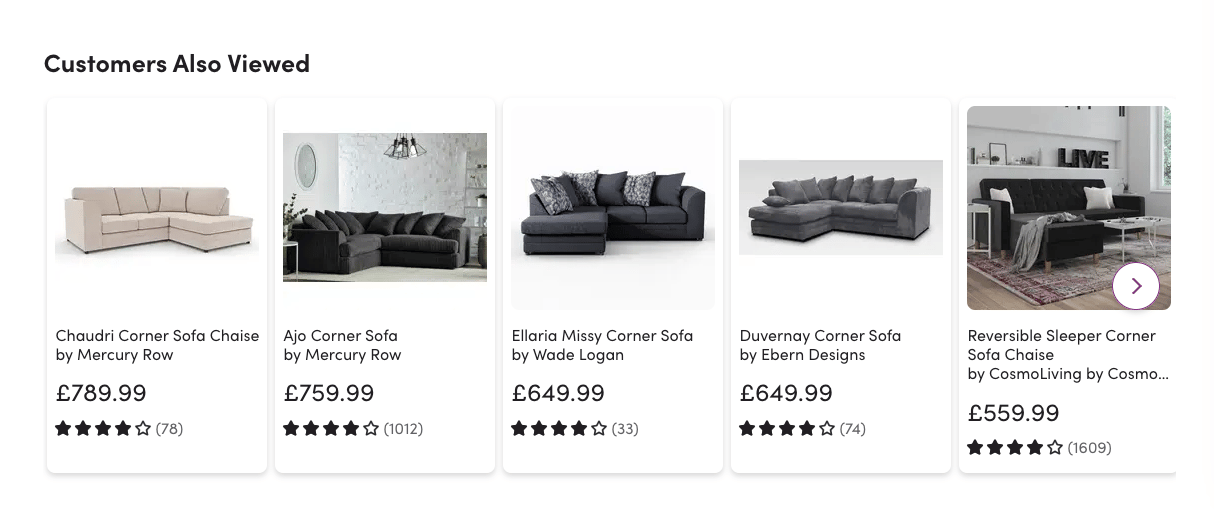
Task: Click the £789.99 price
Action: [101, 393]
